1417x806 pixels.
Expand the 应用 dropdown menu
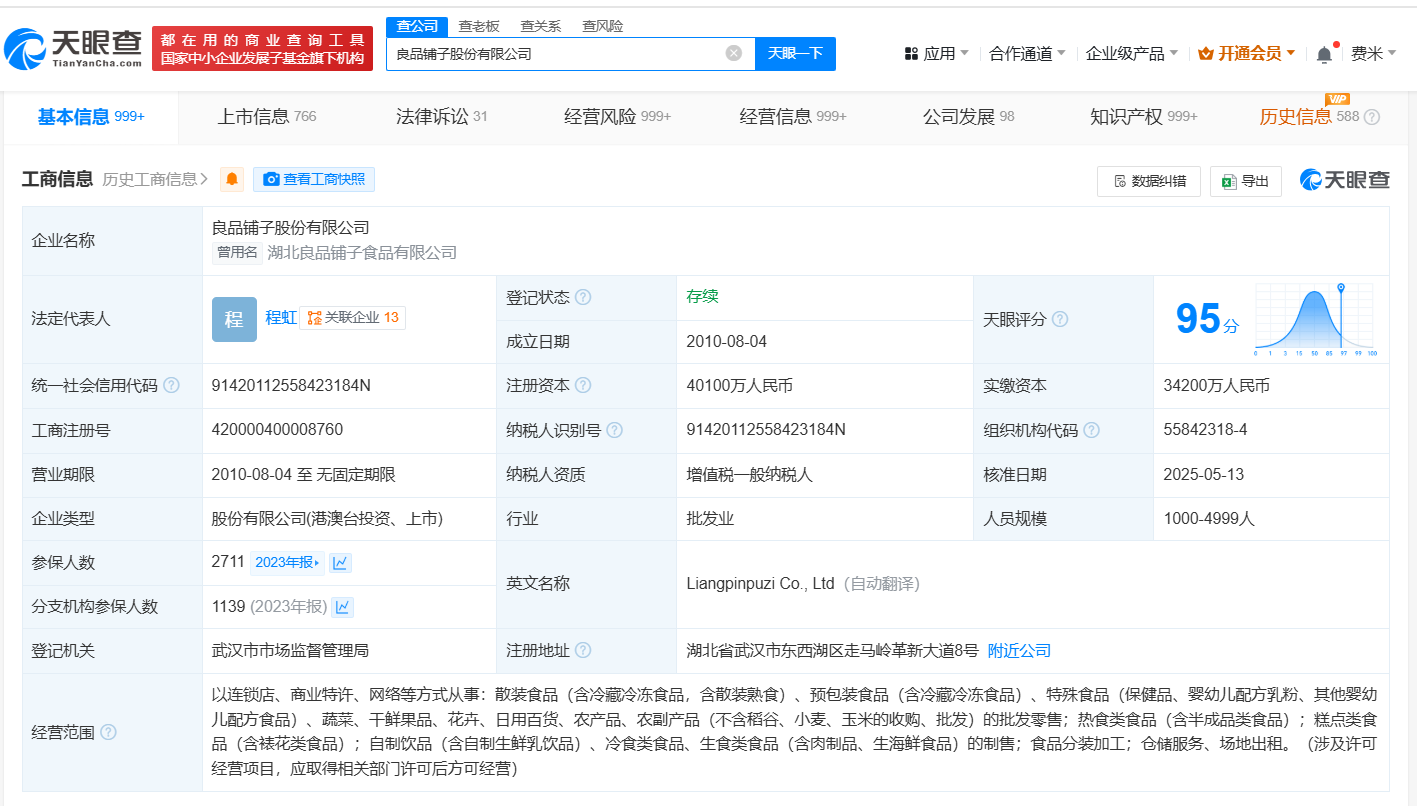(x=936, y=54)
